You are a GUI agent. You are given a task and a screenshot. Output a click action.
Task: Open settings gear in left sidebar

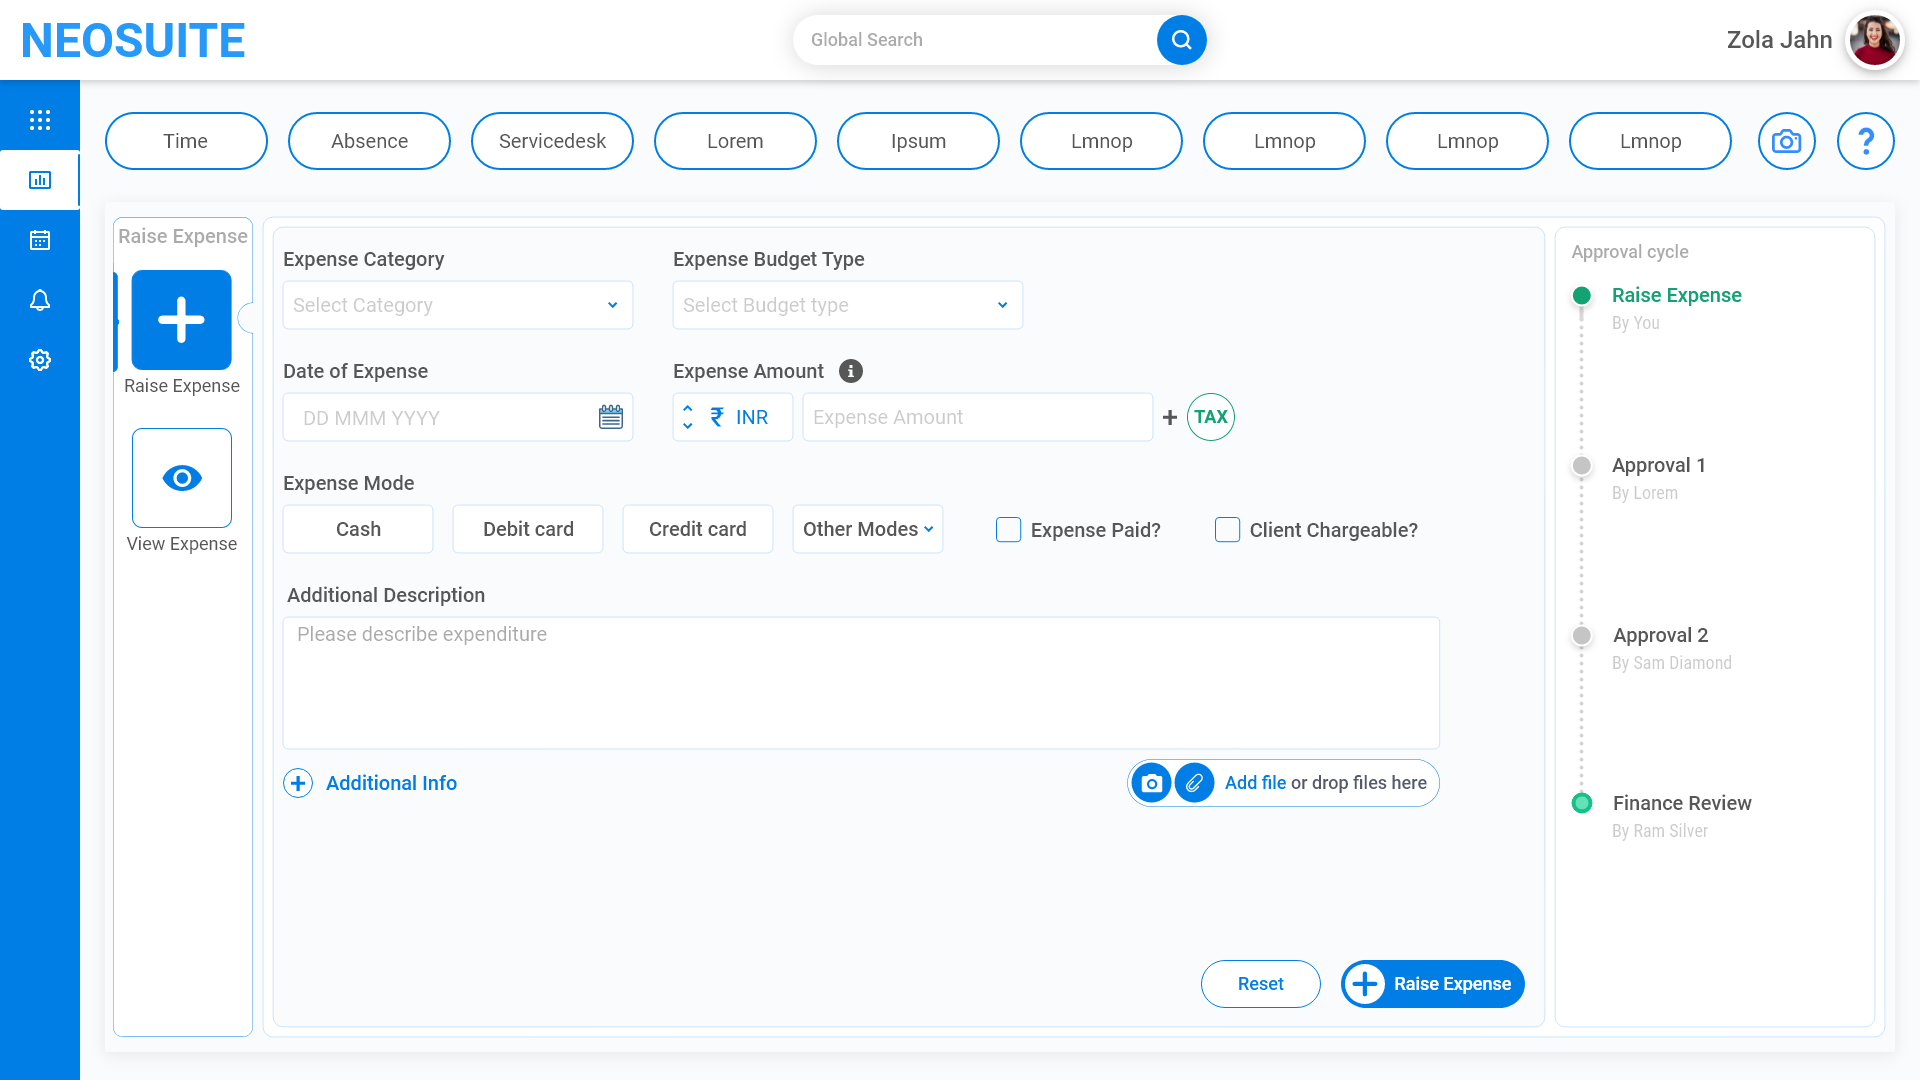click(x=40, y=360)
